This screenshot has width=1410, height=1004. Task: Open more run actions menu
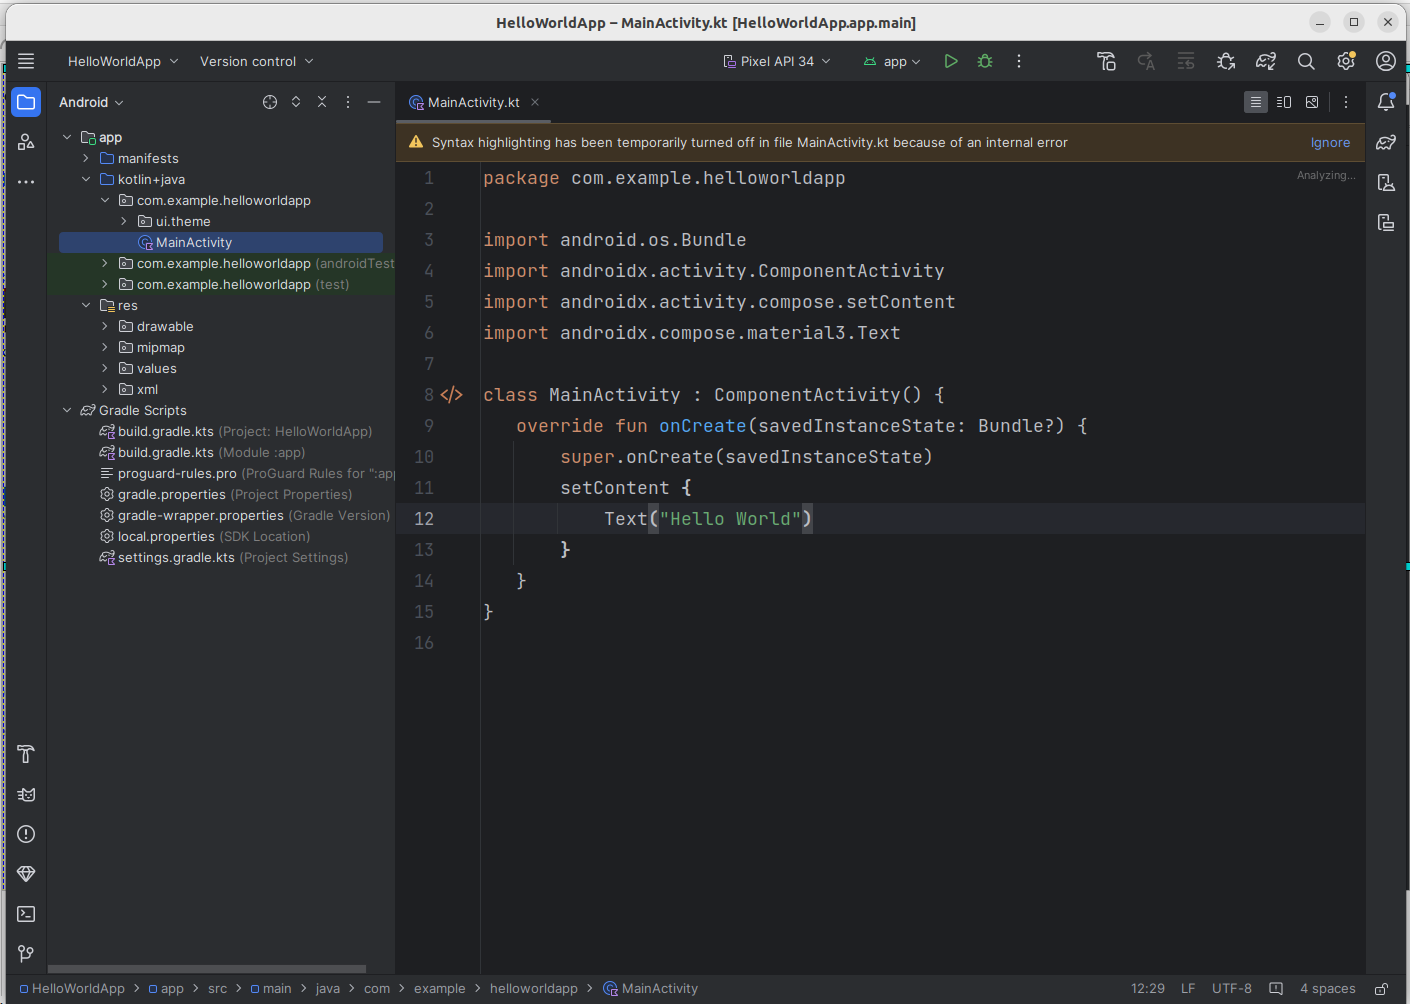point(1019,61)
